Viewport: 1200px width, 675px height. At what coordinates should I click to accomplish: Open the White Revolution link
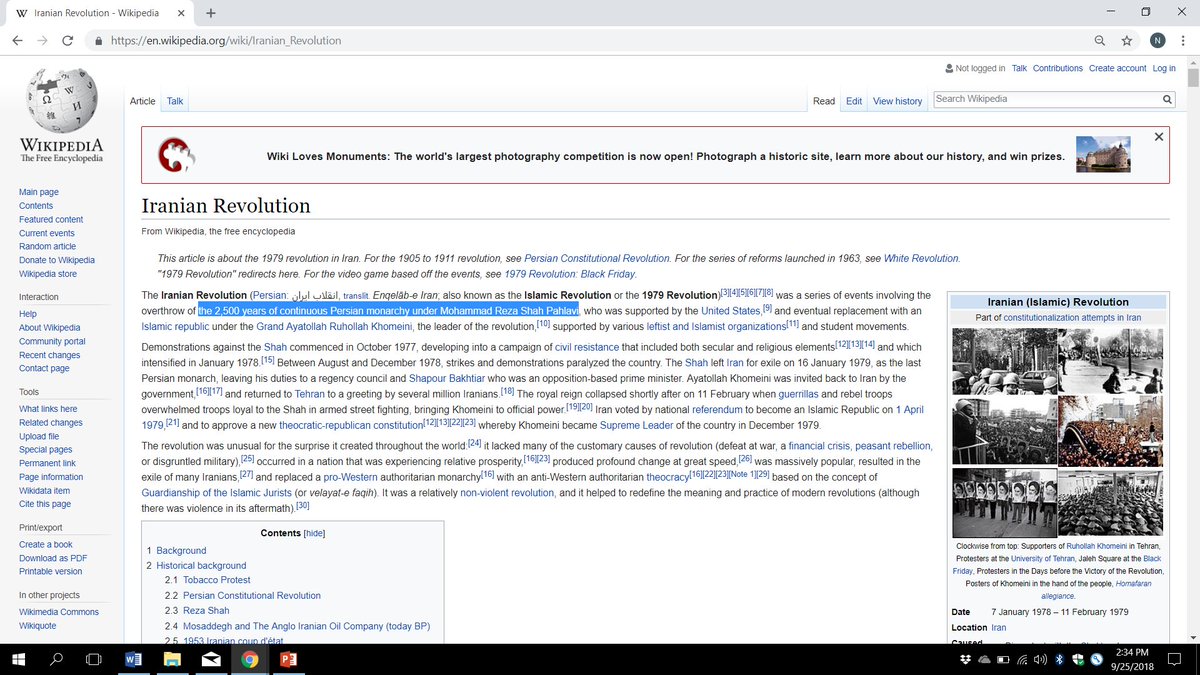[x=921, y=258]
